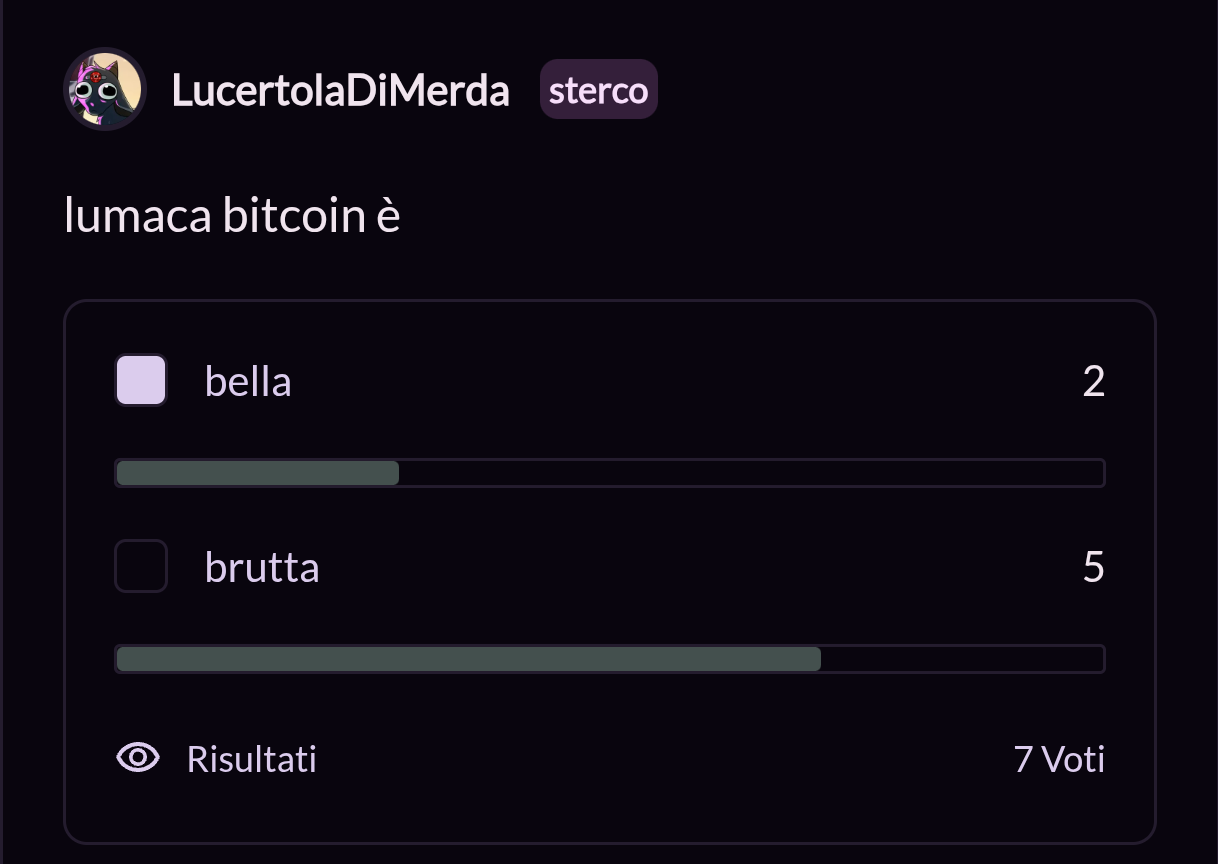
Task: Click the blank area at the poll card's bottom
Action: (x=610, y=812)
